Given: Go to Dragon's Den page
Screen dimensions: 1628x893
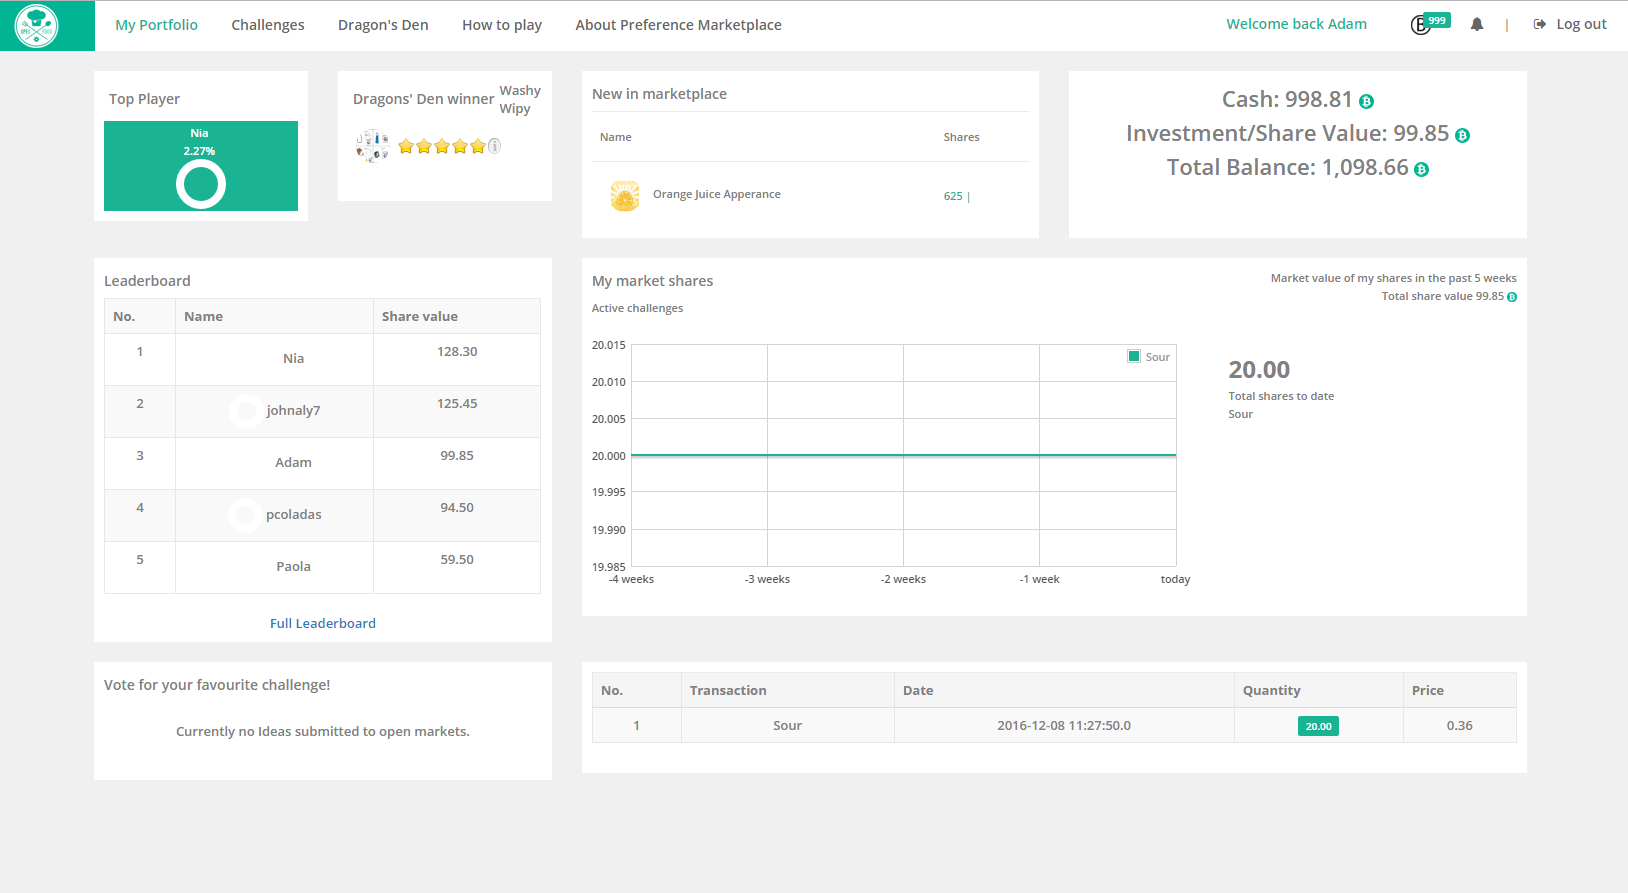Looking at the screenshot, I should tap(383, 25).
